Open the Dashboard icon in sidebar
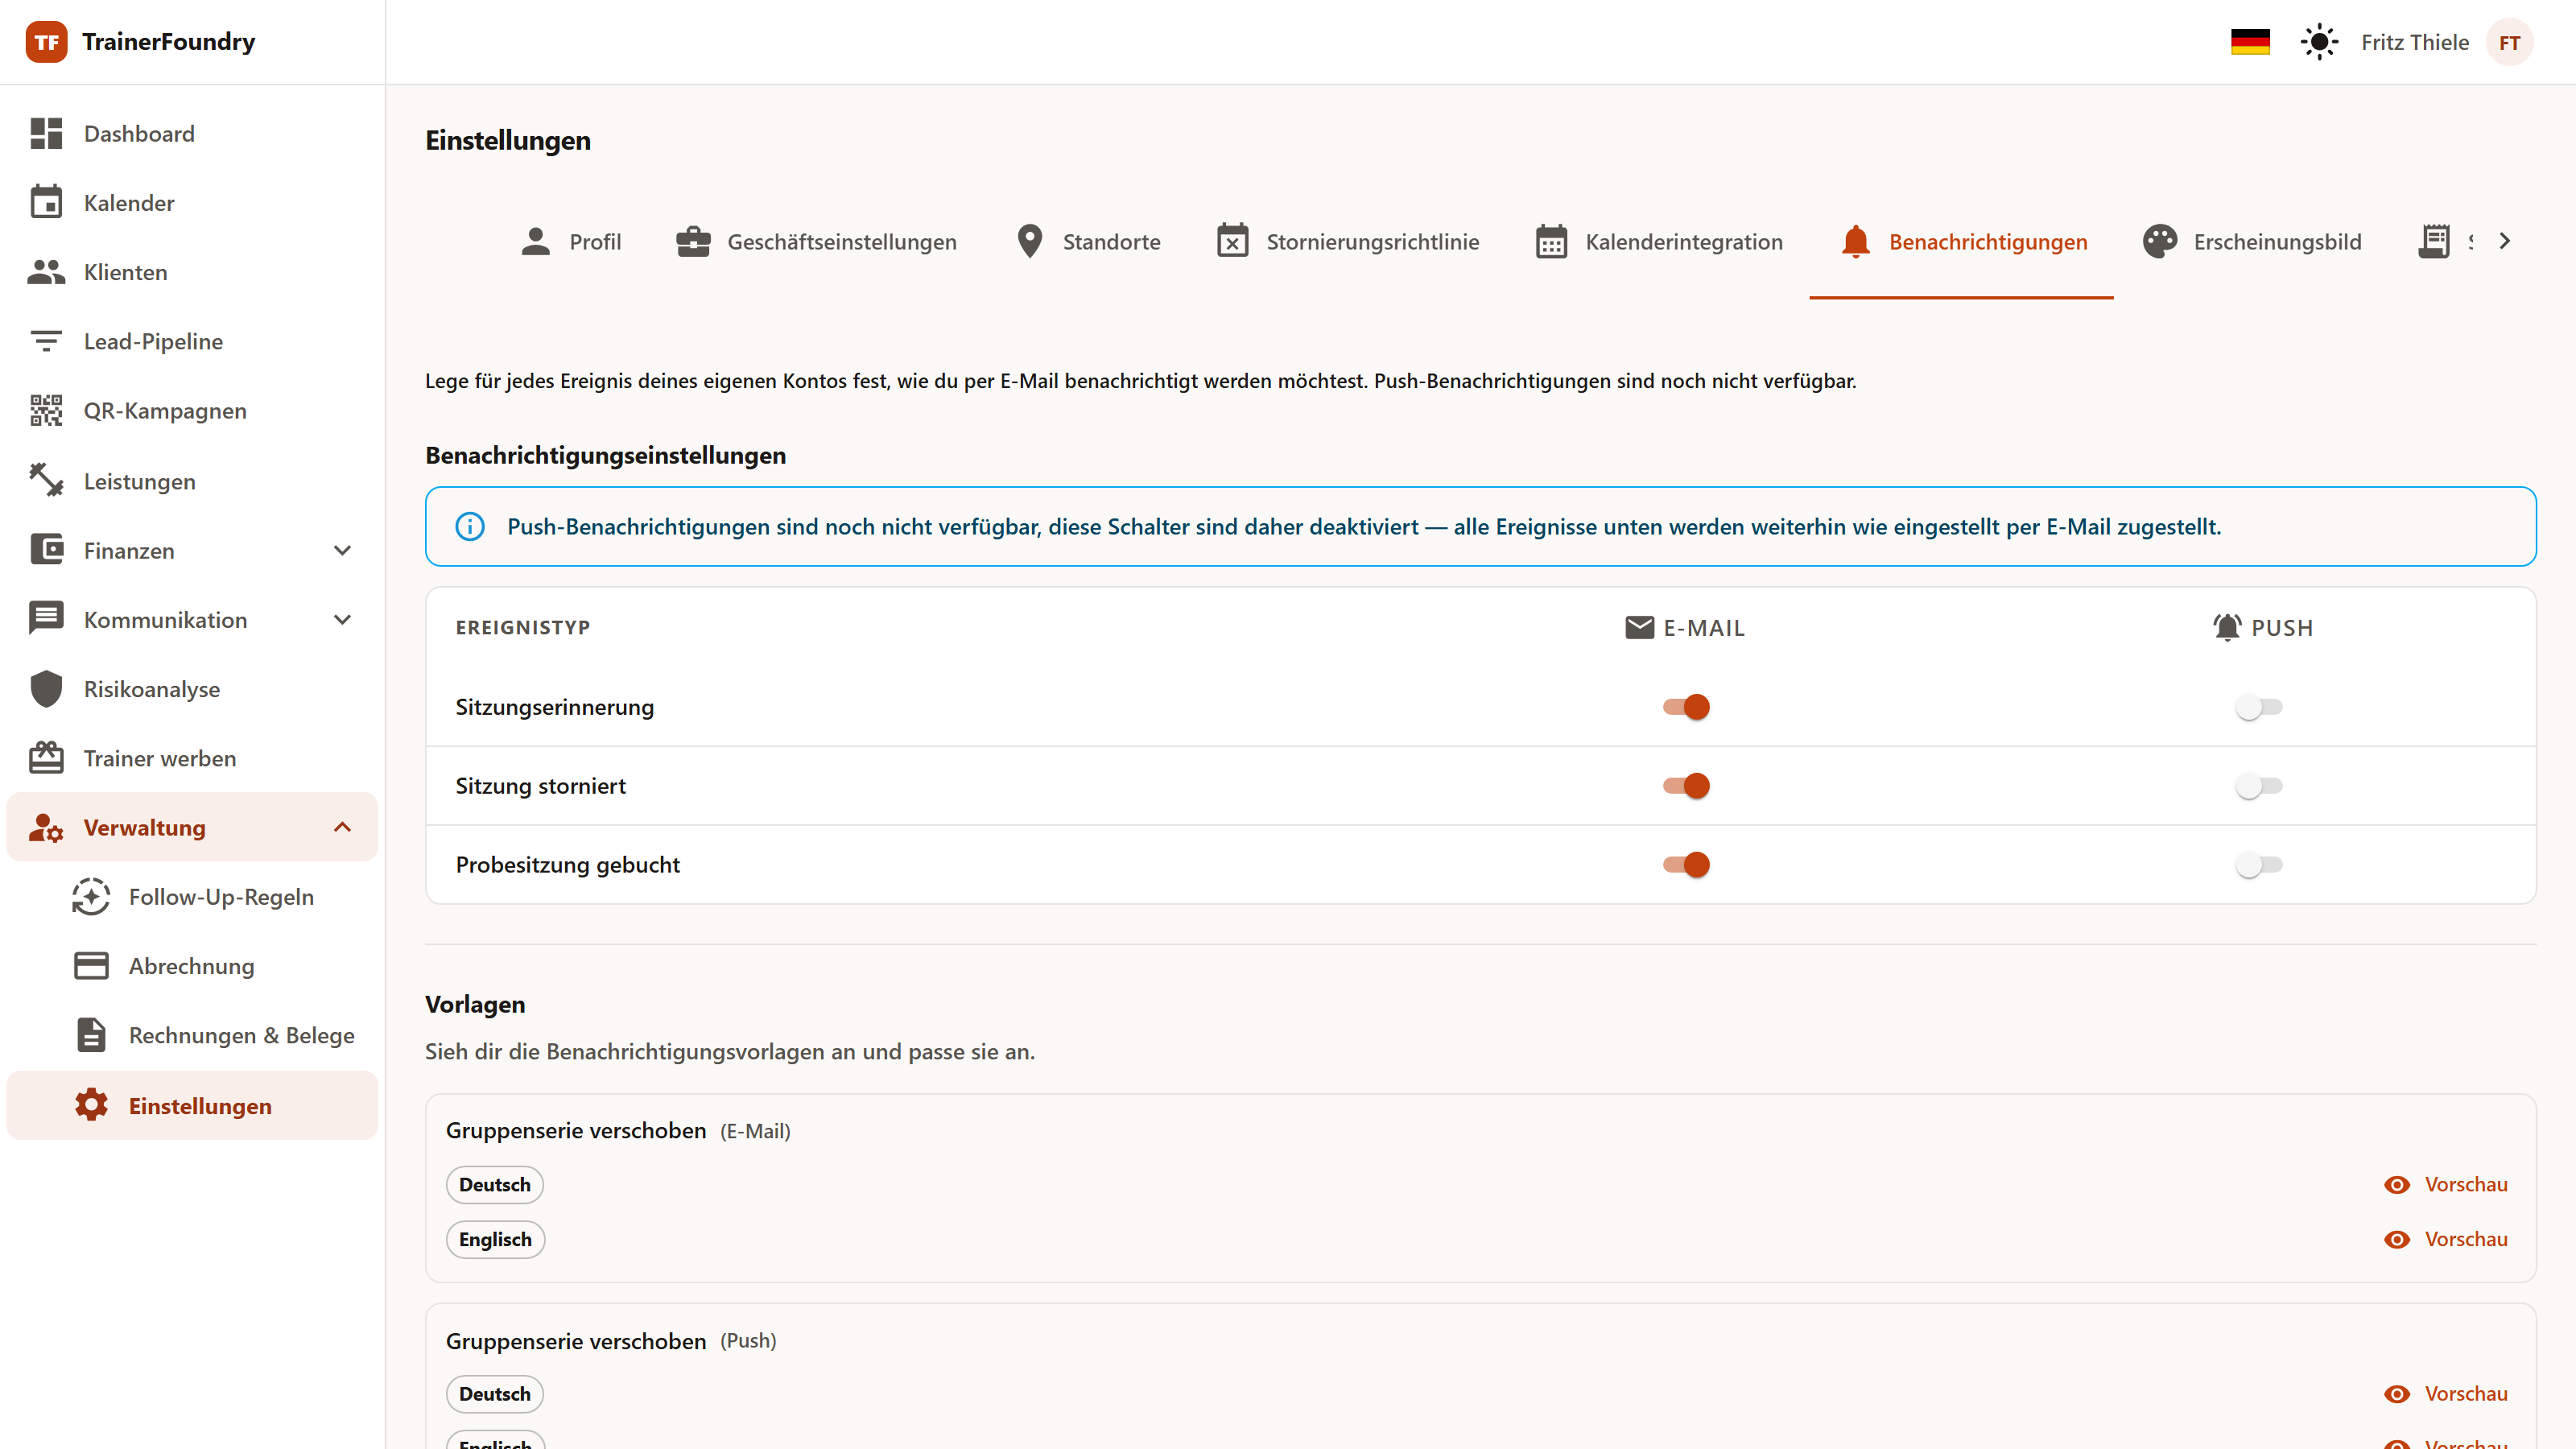The width and height of the screenshot is (2576, 1449). [x=46, y=133]
